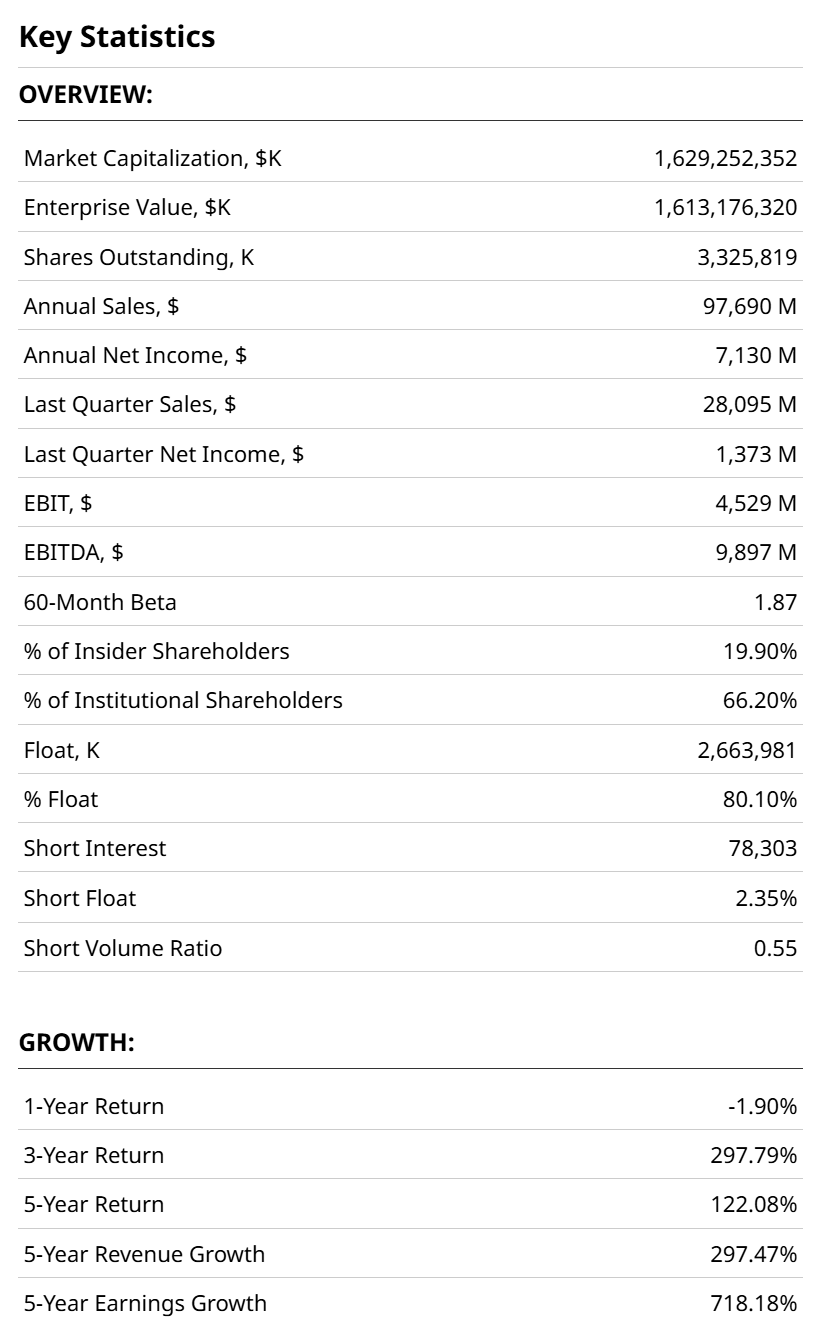Select the Enterprise Value figure 1,613,176,320
Viewport: 820px width, 1324px height.
point(725,208)
